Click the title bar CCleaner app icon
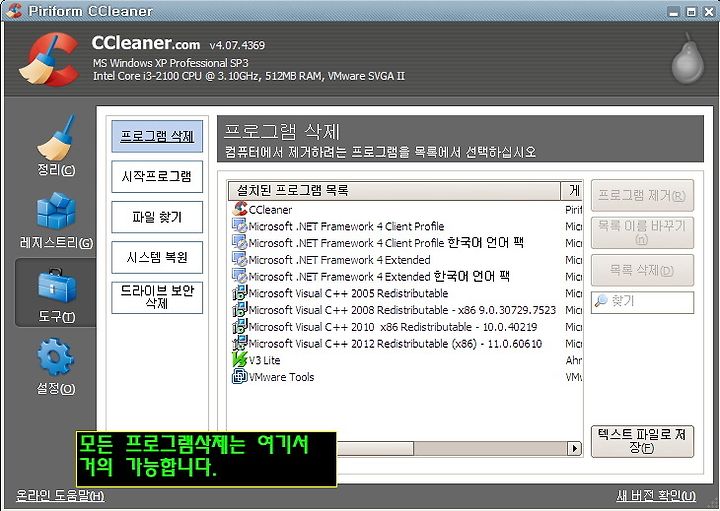720x511 pixels. (x=14, y=11)
